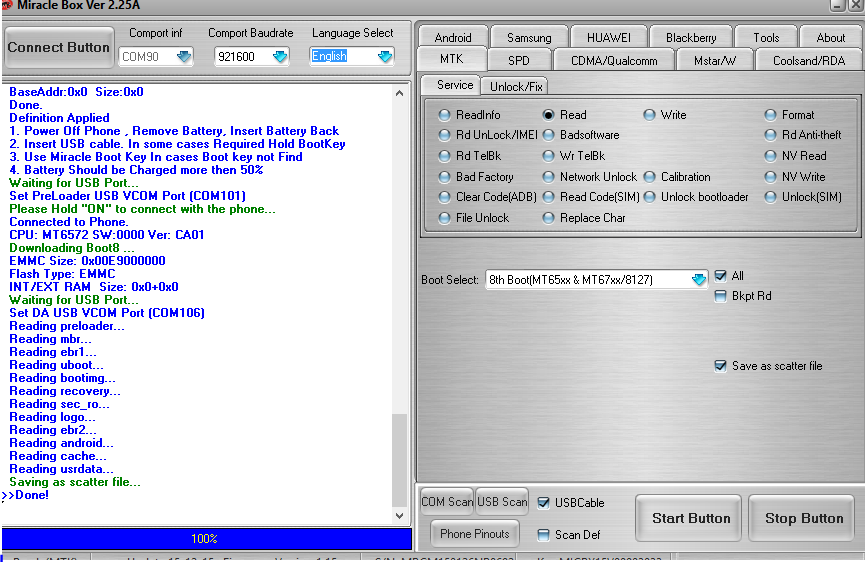Switch to the Unlock/Fix sub-tab
This screenshot has height=562, width=865.
pyautogui.click(x=516, y=87)
